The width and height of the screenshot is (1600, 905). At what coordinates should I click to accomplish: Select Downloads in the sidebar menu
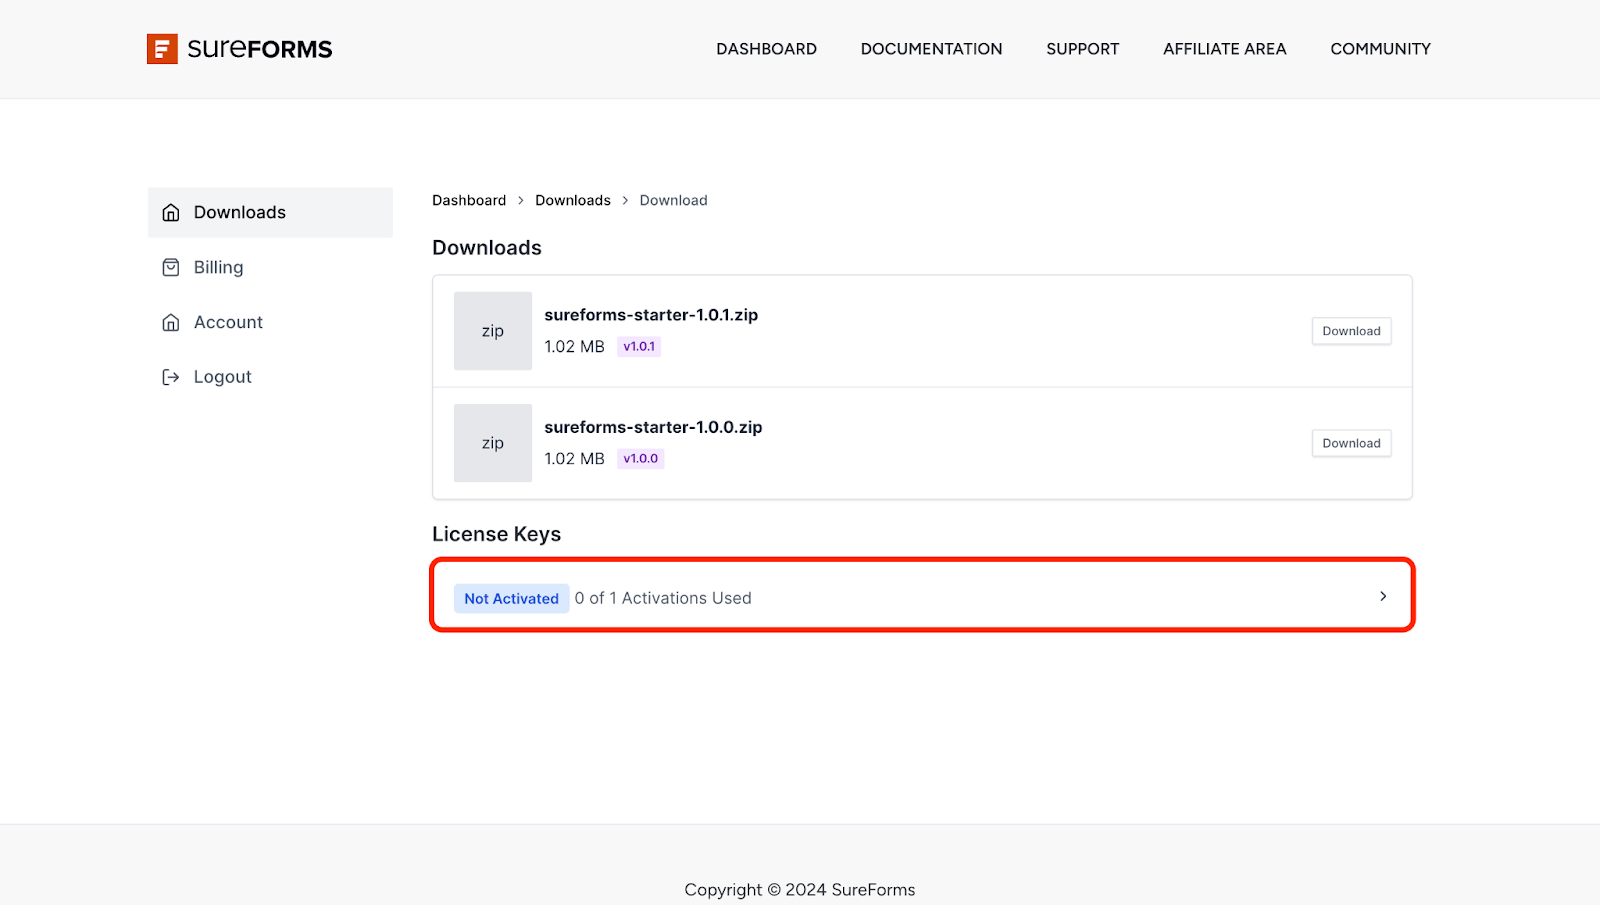click(x=270, y=213)
